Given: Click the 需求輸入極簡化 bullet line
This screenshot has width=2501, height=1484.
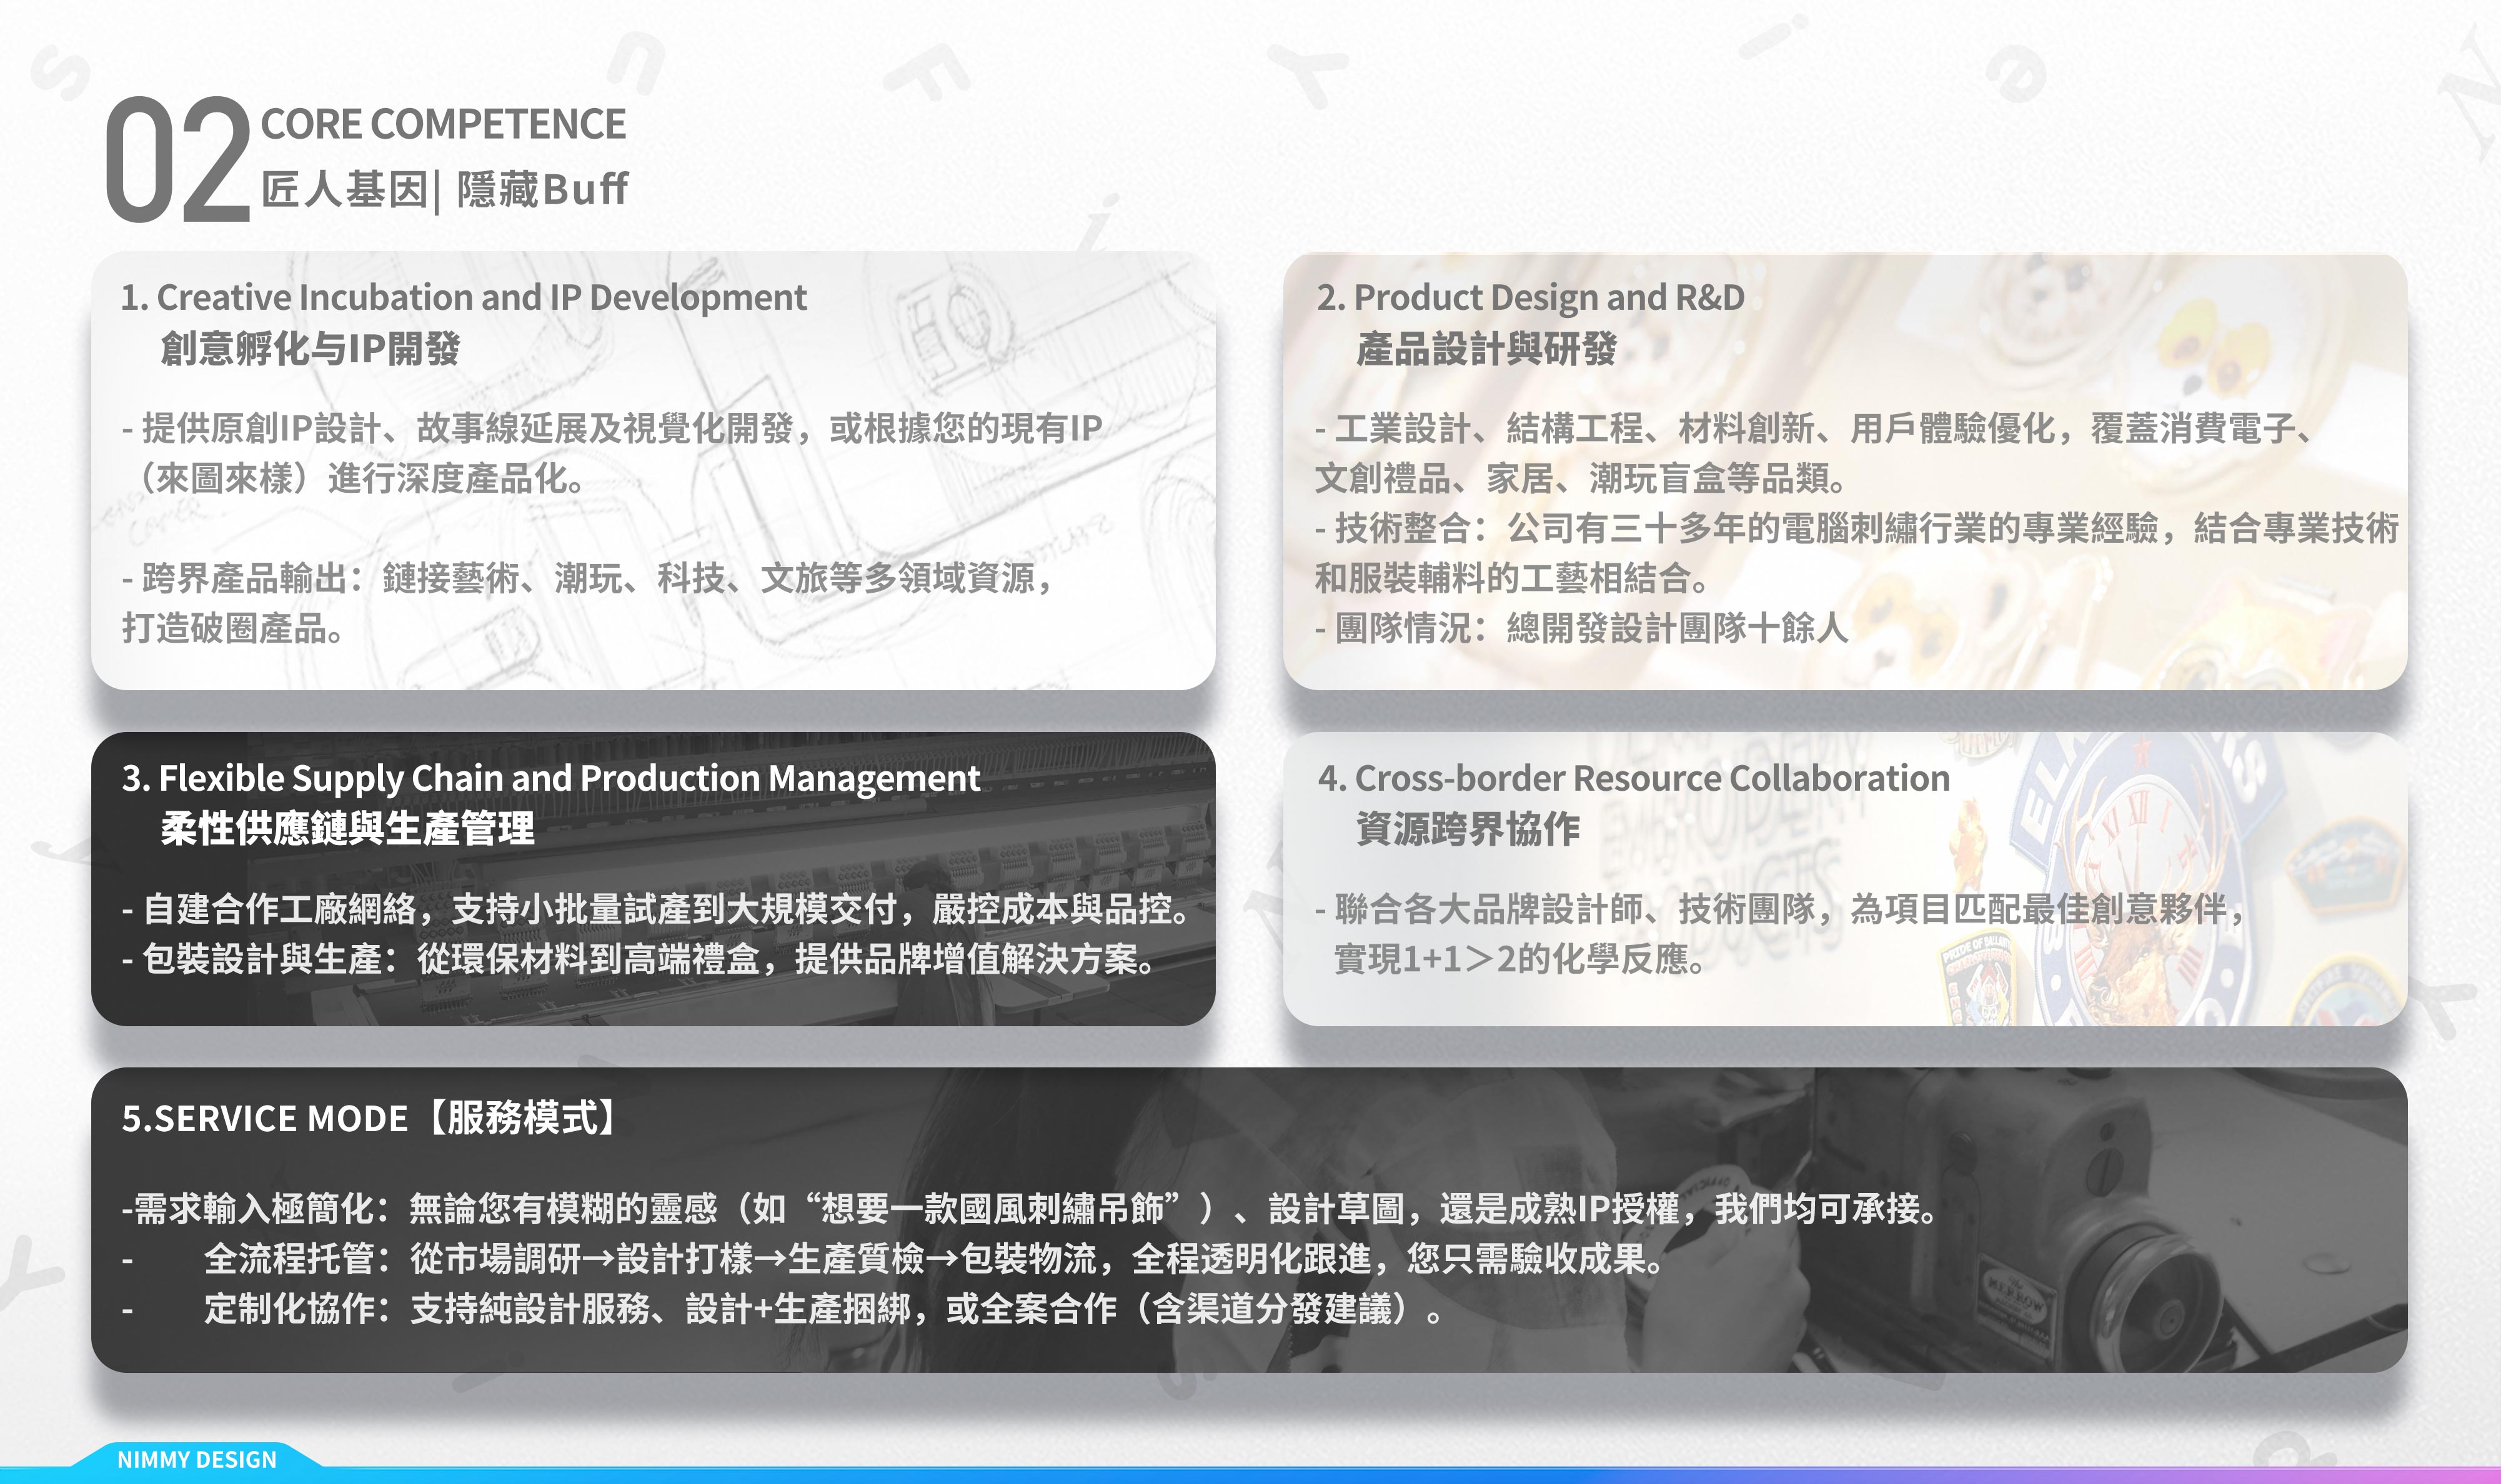Looking at the screenshot, I should [x=1031, y=1209].
